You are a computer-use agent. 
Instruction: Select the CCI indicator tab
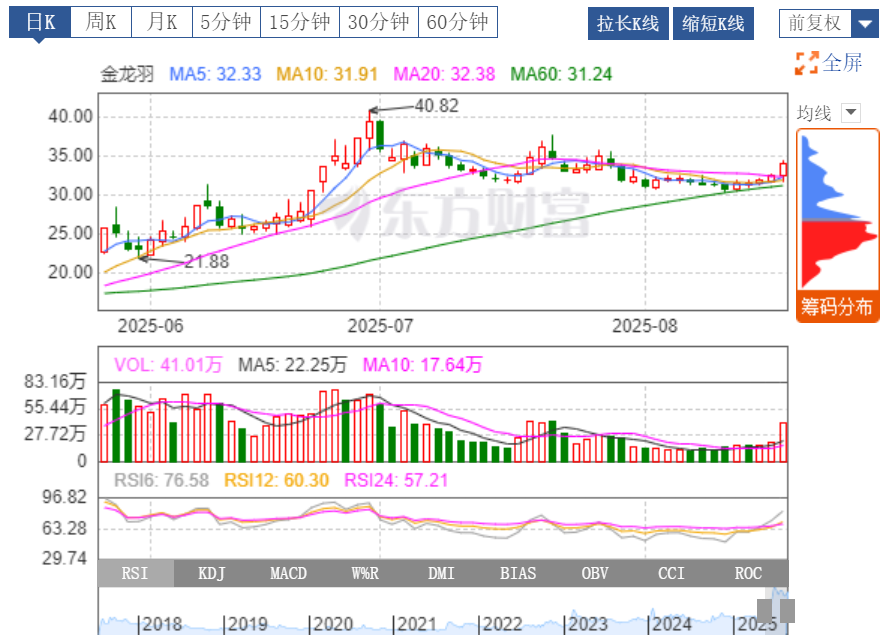pos(671,574)
